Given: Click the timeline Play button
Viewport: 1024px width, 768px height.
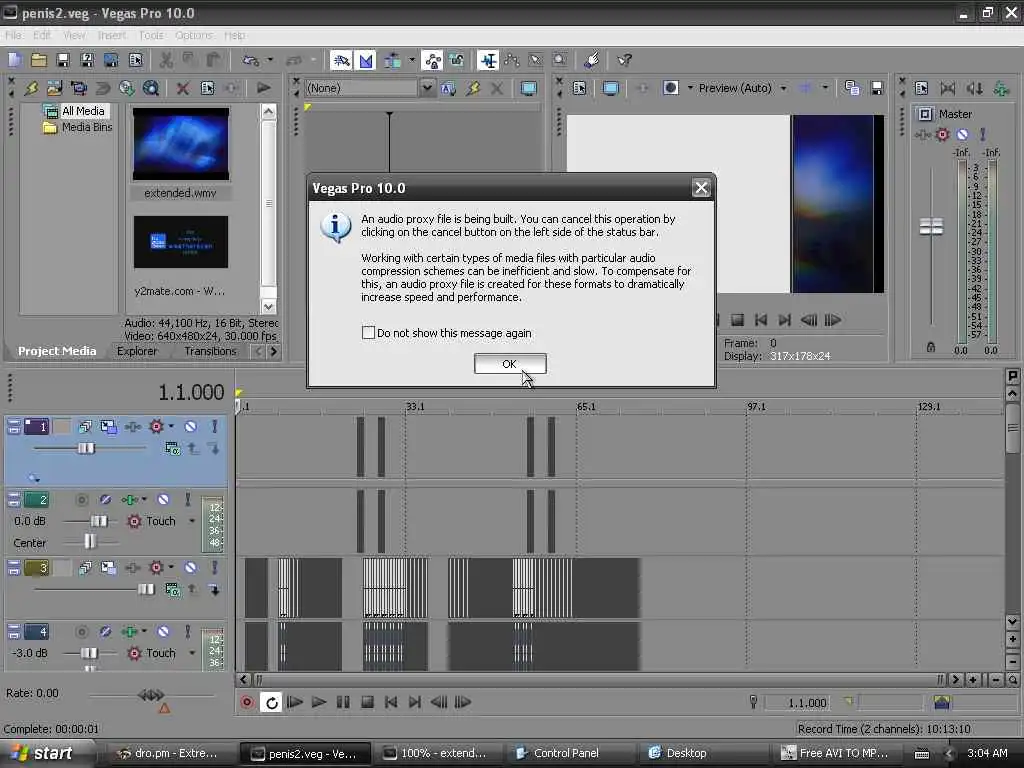Looking at the screenshot, I should (x=319, y=702).
